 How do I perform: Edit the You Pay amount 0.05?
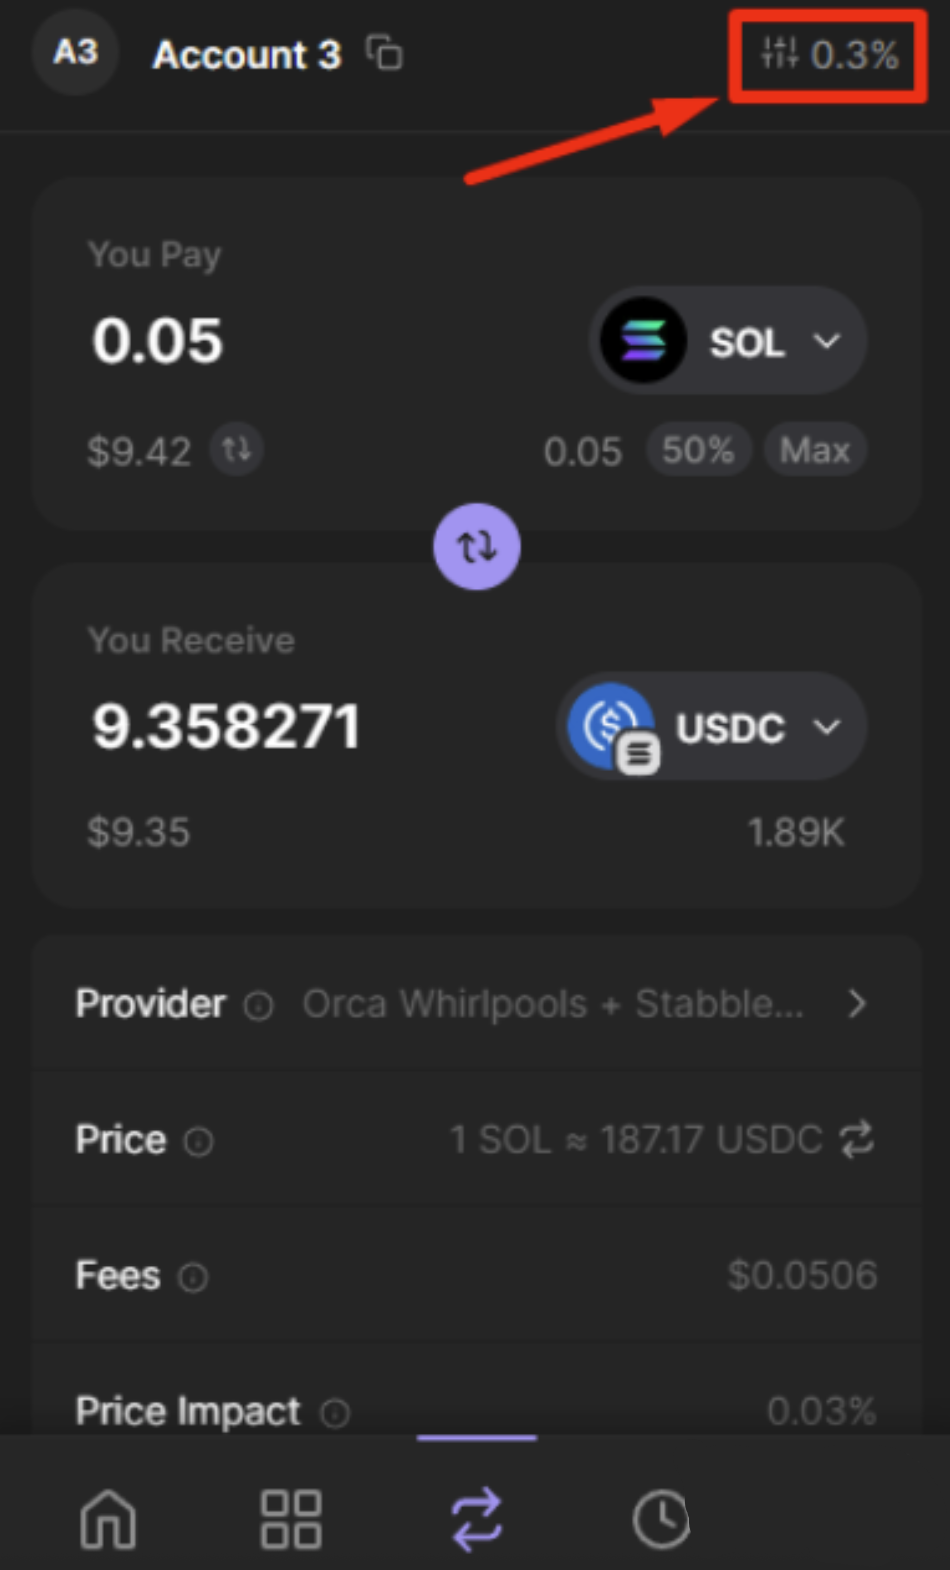click(158, 341)
